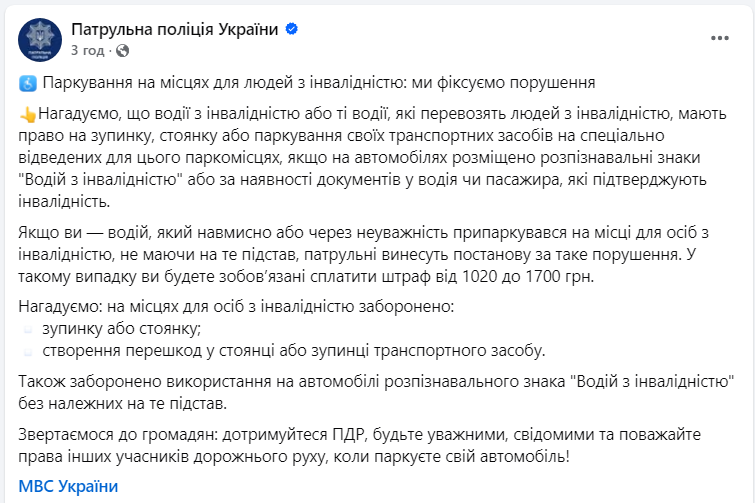Click the bullet icon before 'зупинку або стоянку'
The width and height of the screenshot is (755, 503).
[28, 328]
